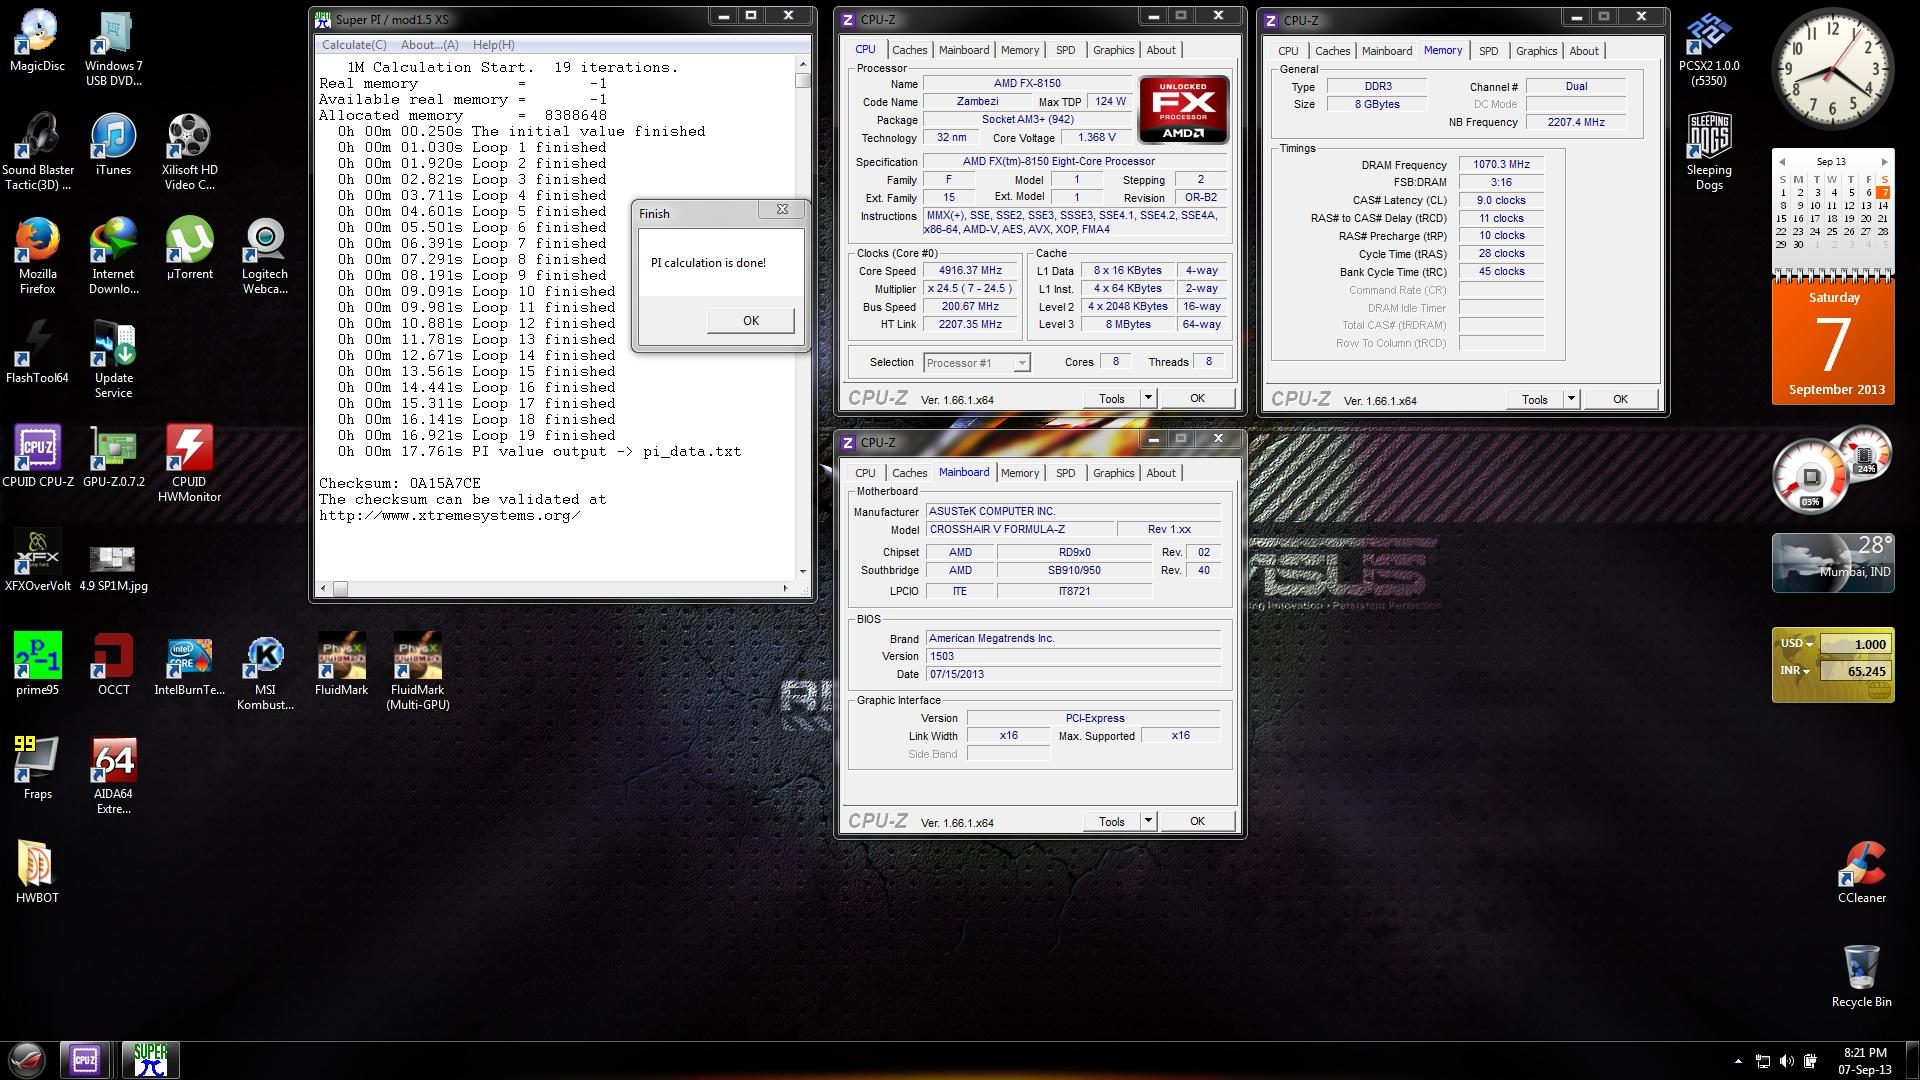Open Mumbai weather gadget
The height and width of the screenshot is (1080, 1920).
coord(1833,563)
